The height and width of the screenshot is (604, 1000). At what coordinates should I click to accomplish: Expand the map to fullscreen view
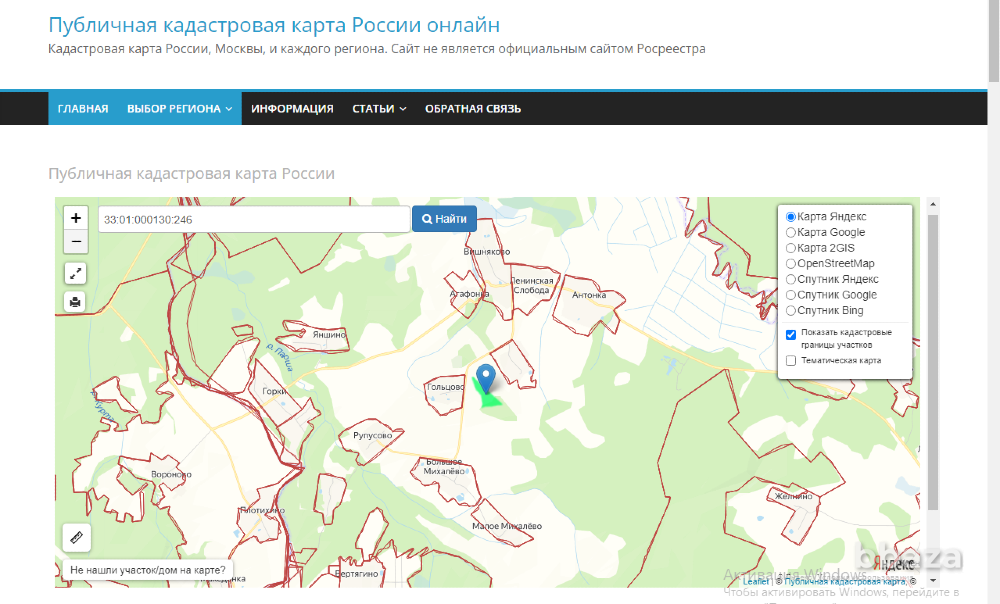pos(76,272)
